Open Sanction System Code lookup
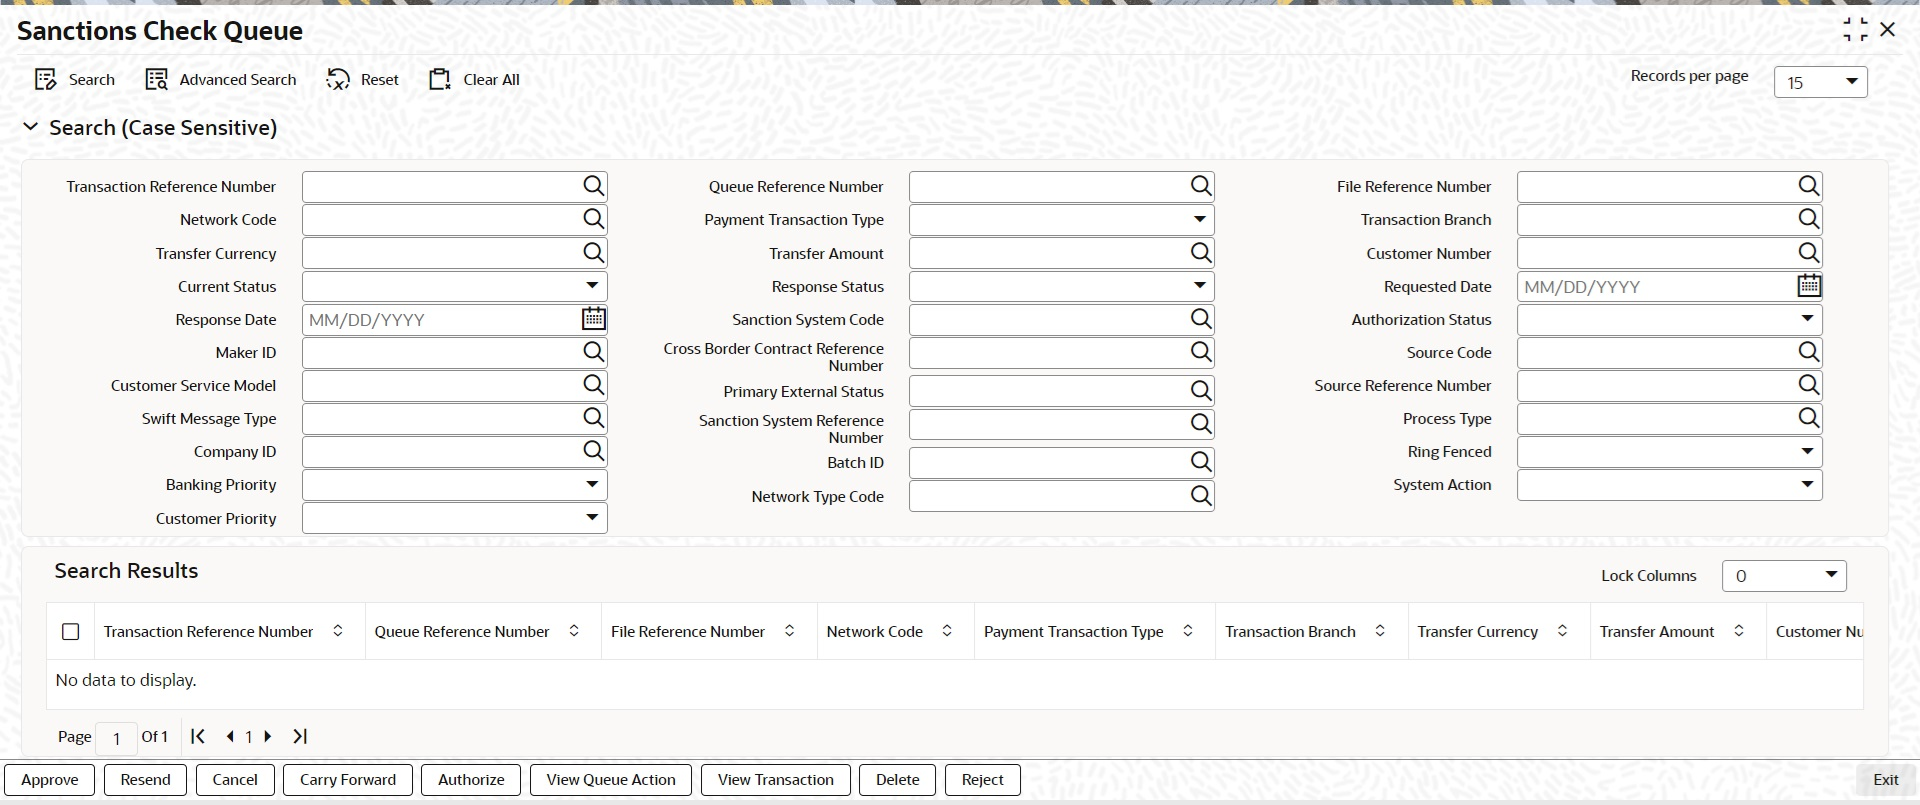The height and width of the screenshot is (805, 1920). 1201,319
